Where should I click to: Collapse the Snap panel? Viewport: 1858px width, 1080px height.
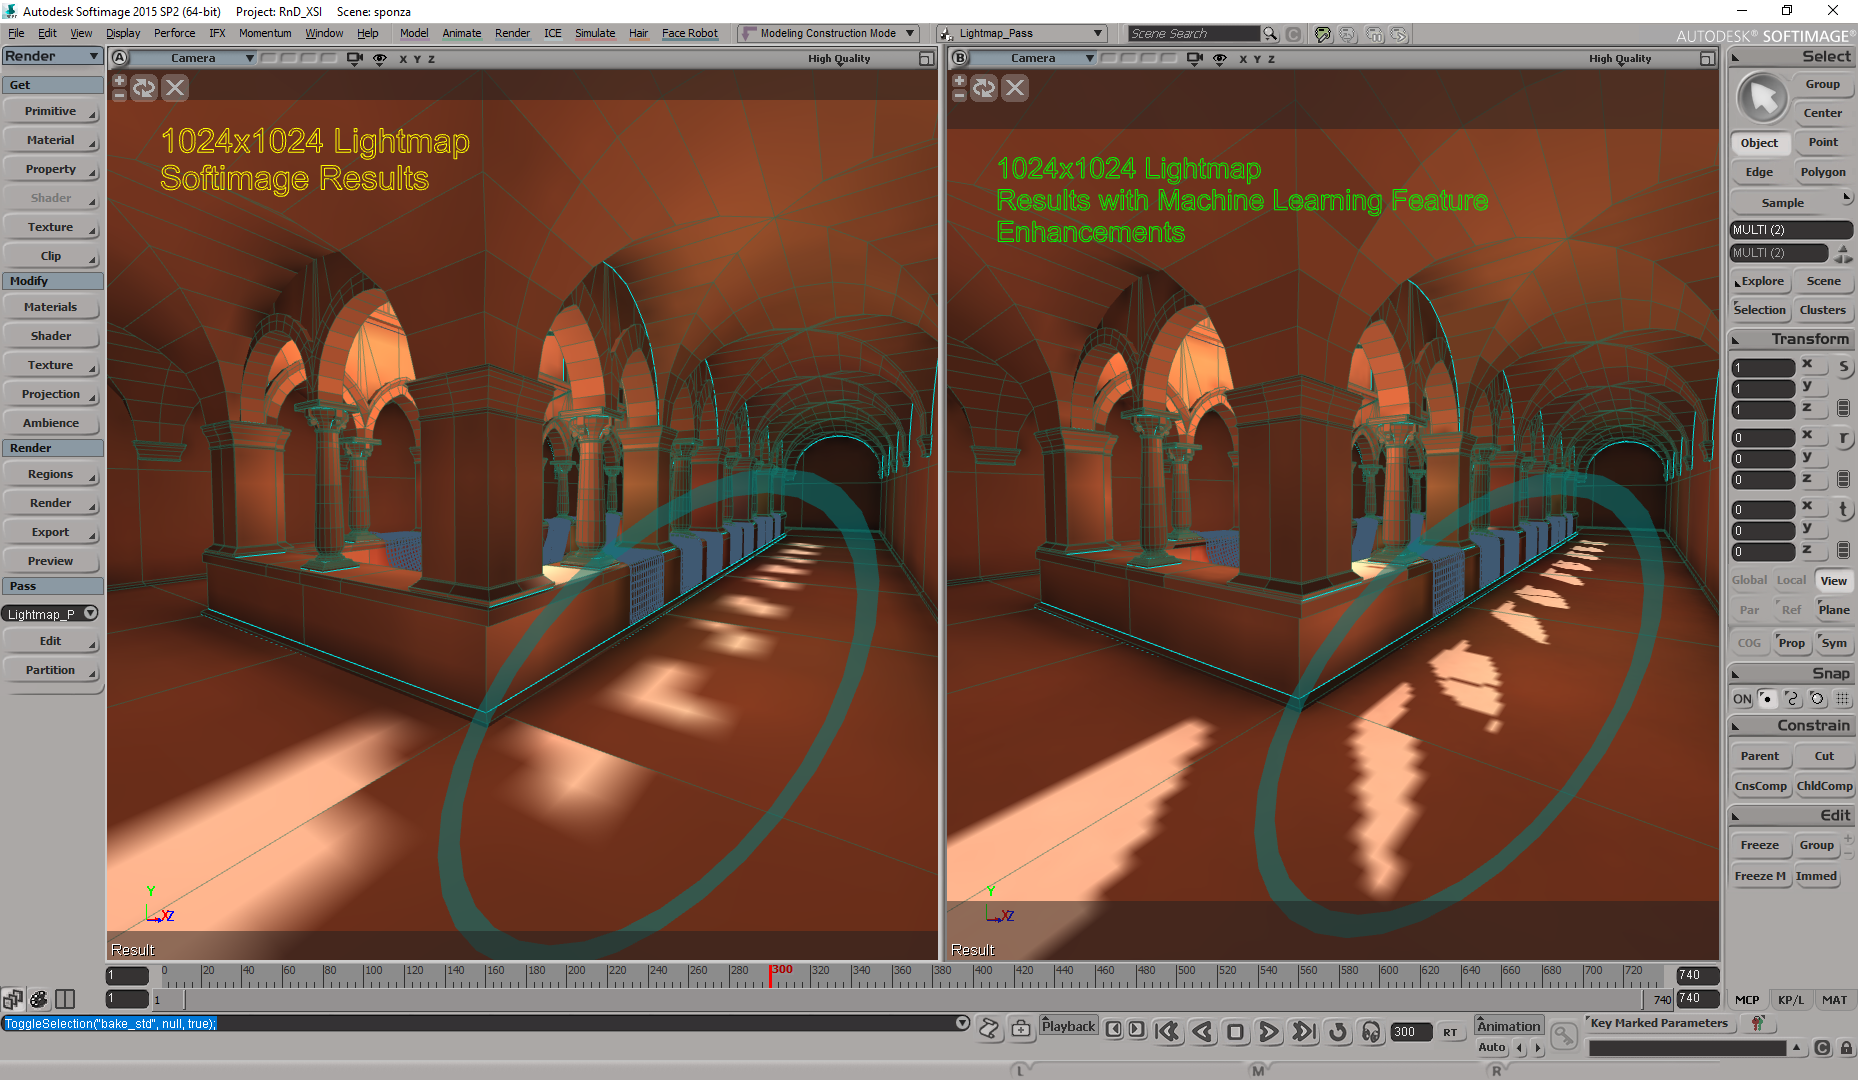click(x=1736, y=674)
